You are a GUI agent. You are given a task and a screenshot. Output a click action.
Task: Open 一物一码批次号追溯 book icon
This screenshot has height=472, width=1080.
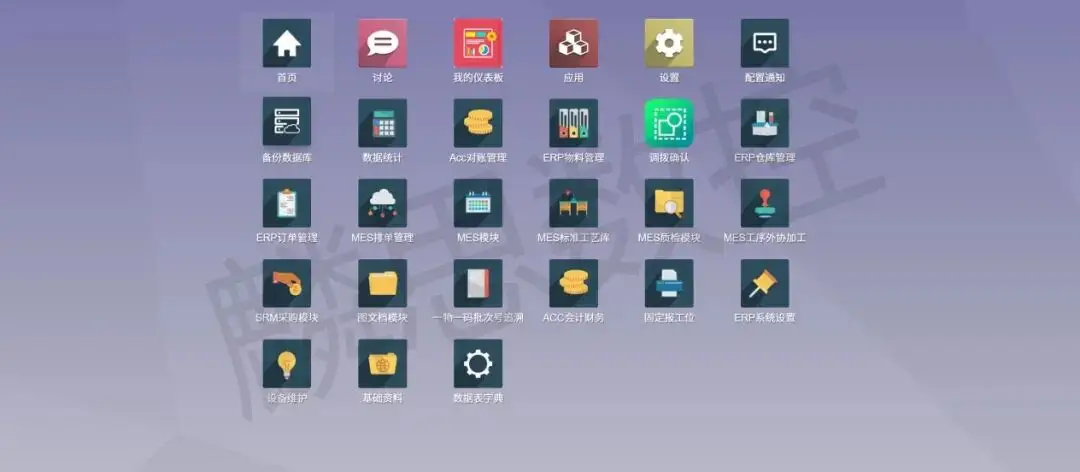coord(478,283)
